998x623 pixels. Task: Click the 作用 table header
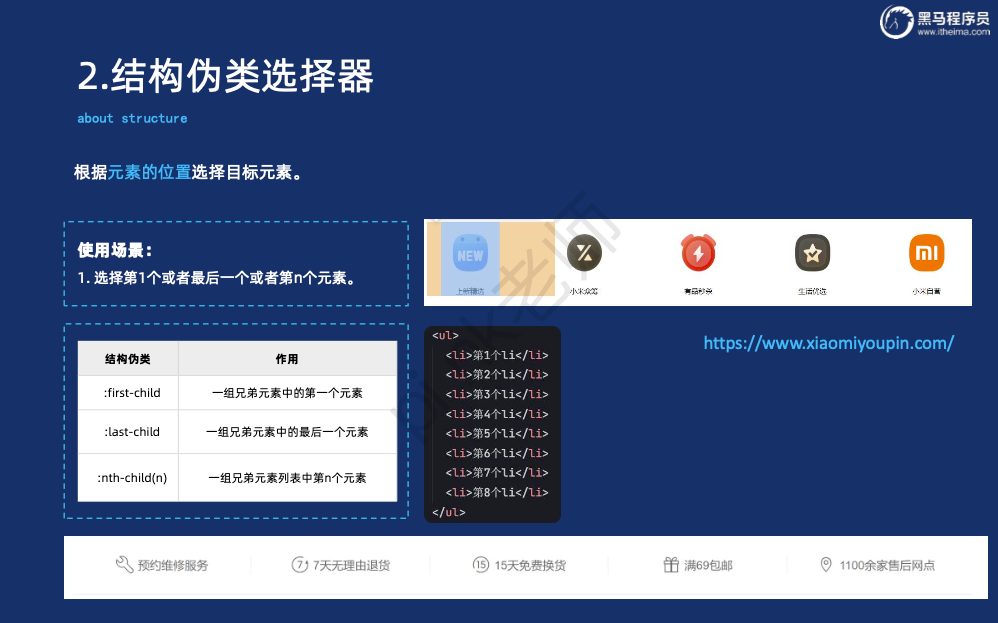287,359
